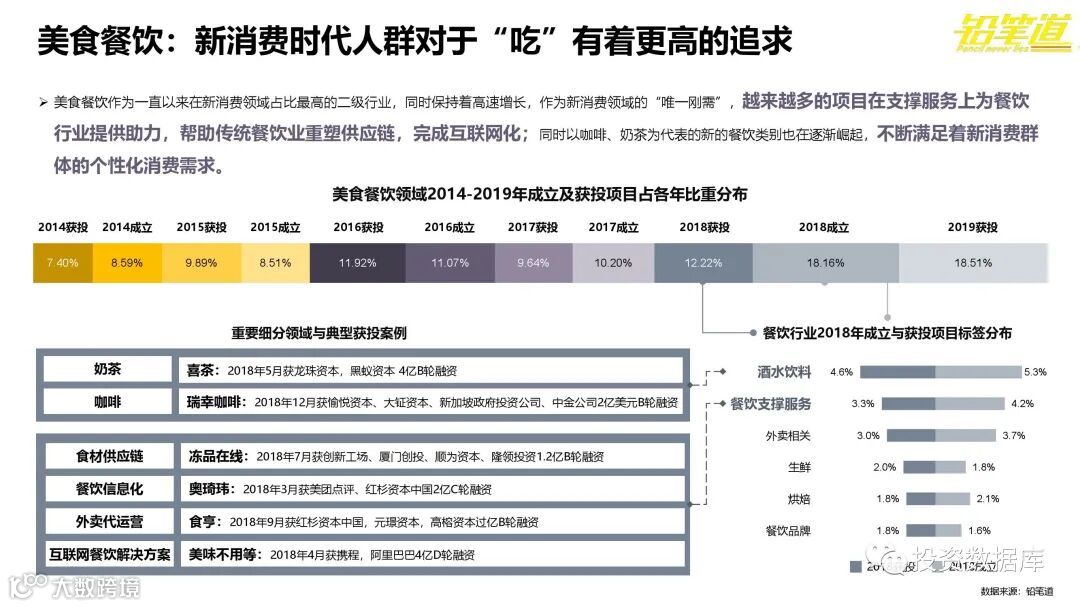
Task: Click the 烘焙 tag label
Action: [800, 499]
